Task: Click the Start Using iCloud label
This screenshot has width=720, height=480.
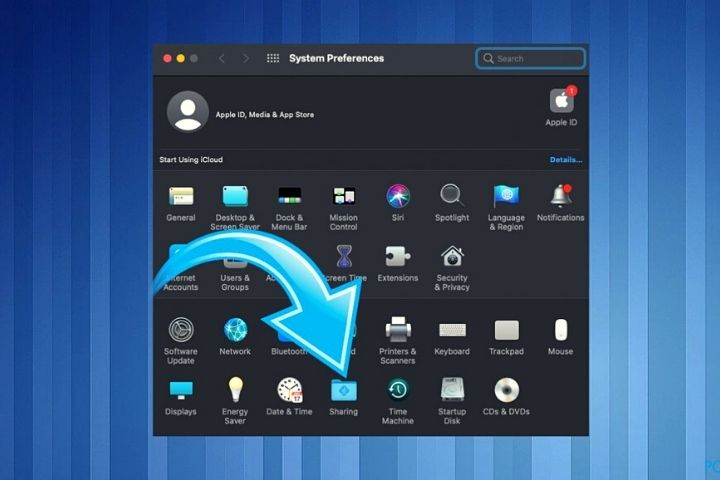Action: [x=191, y=160]
